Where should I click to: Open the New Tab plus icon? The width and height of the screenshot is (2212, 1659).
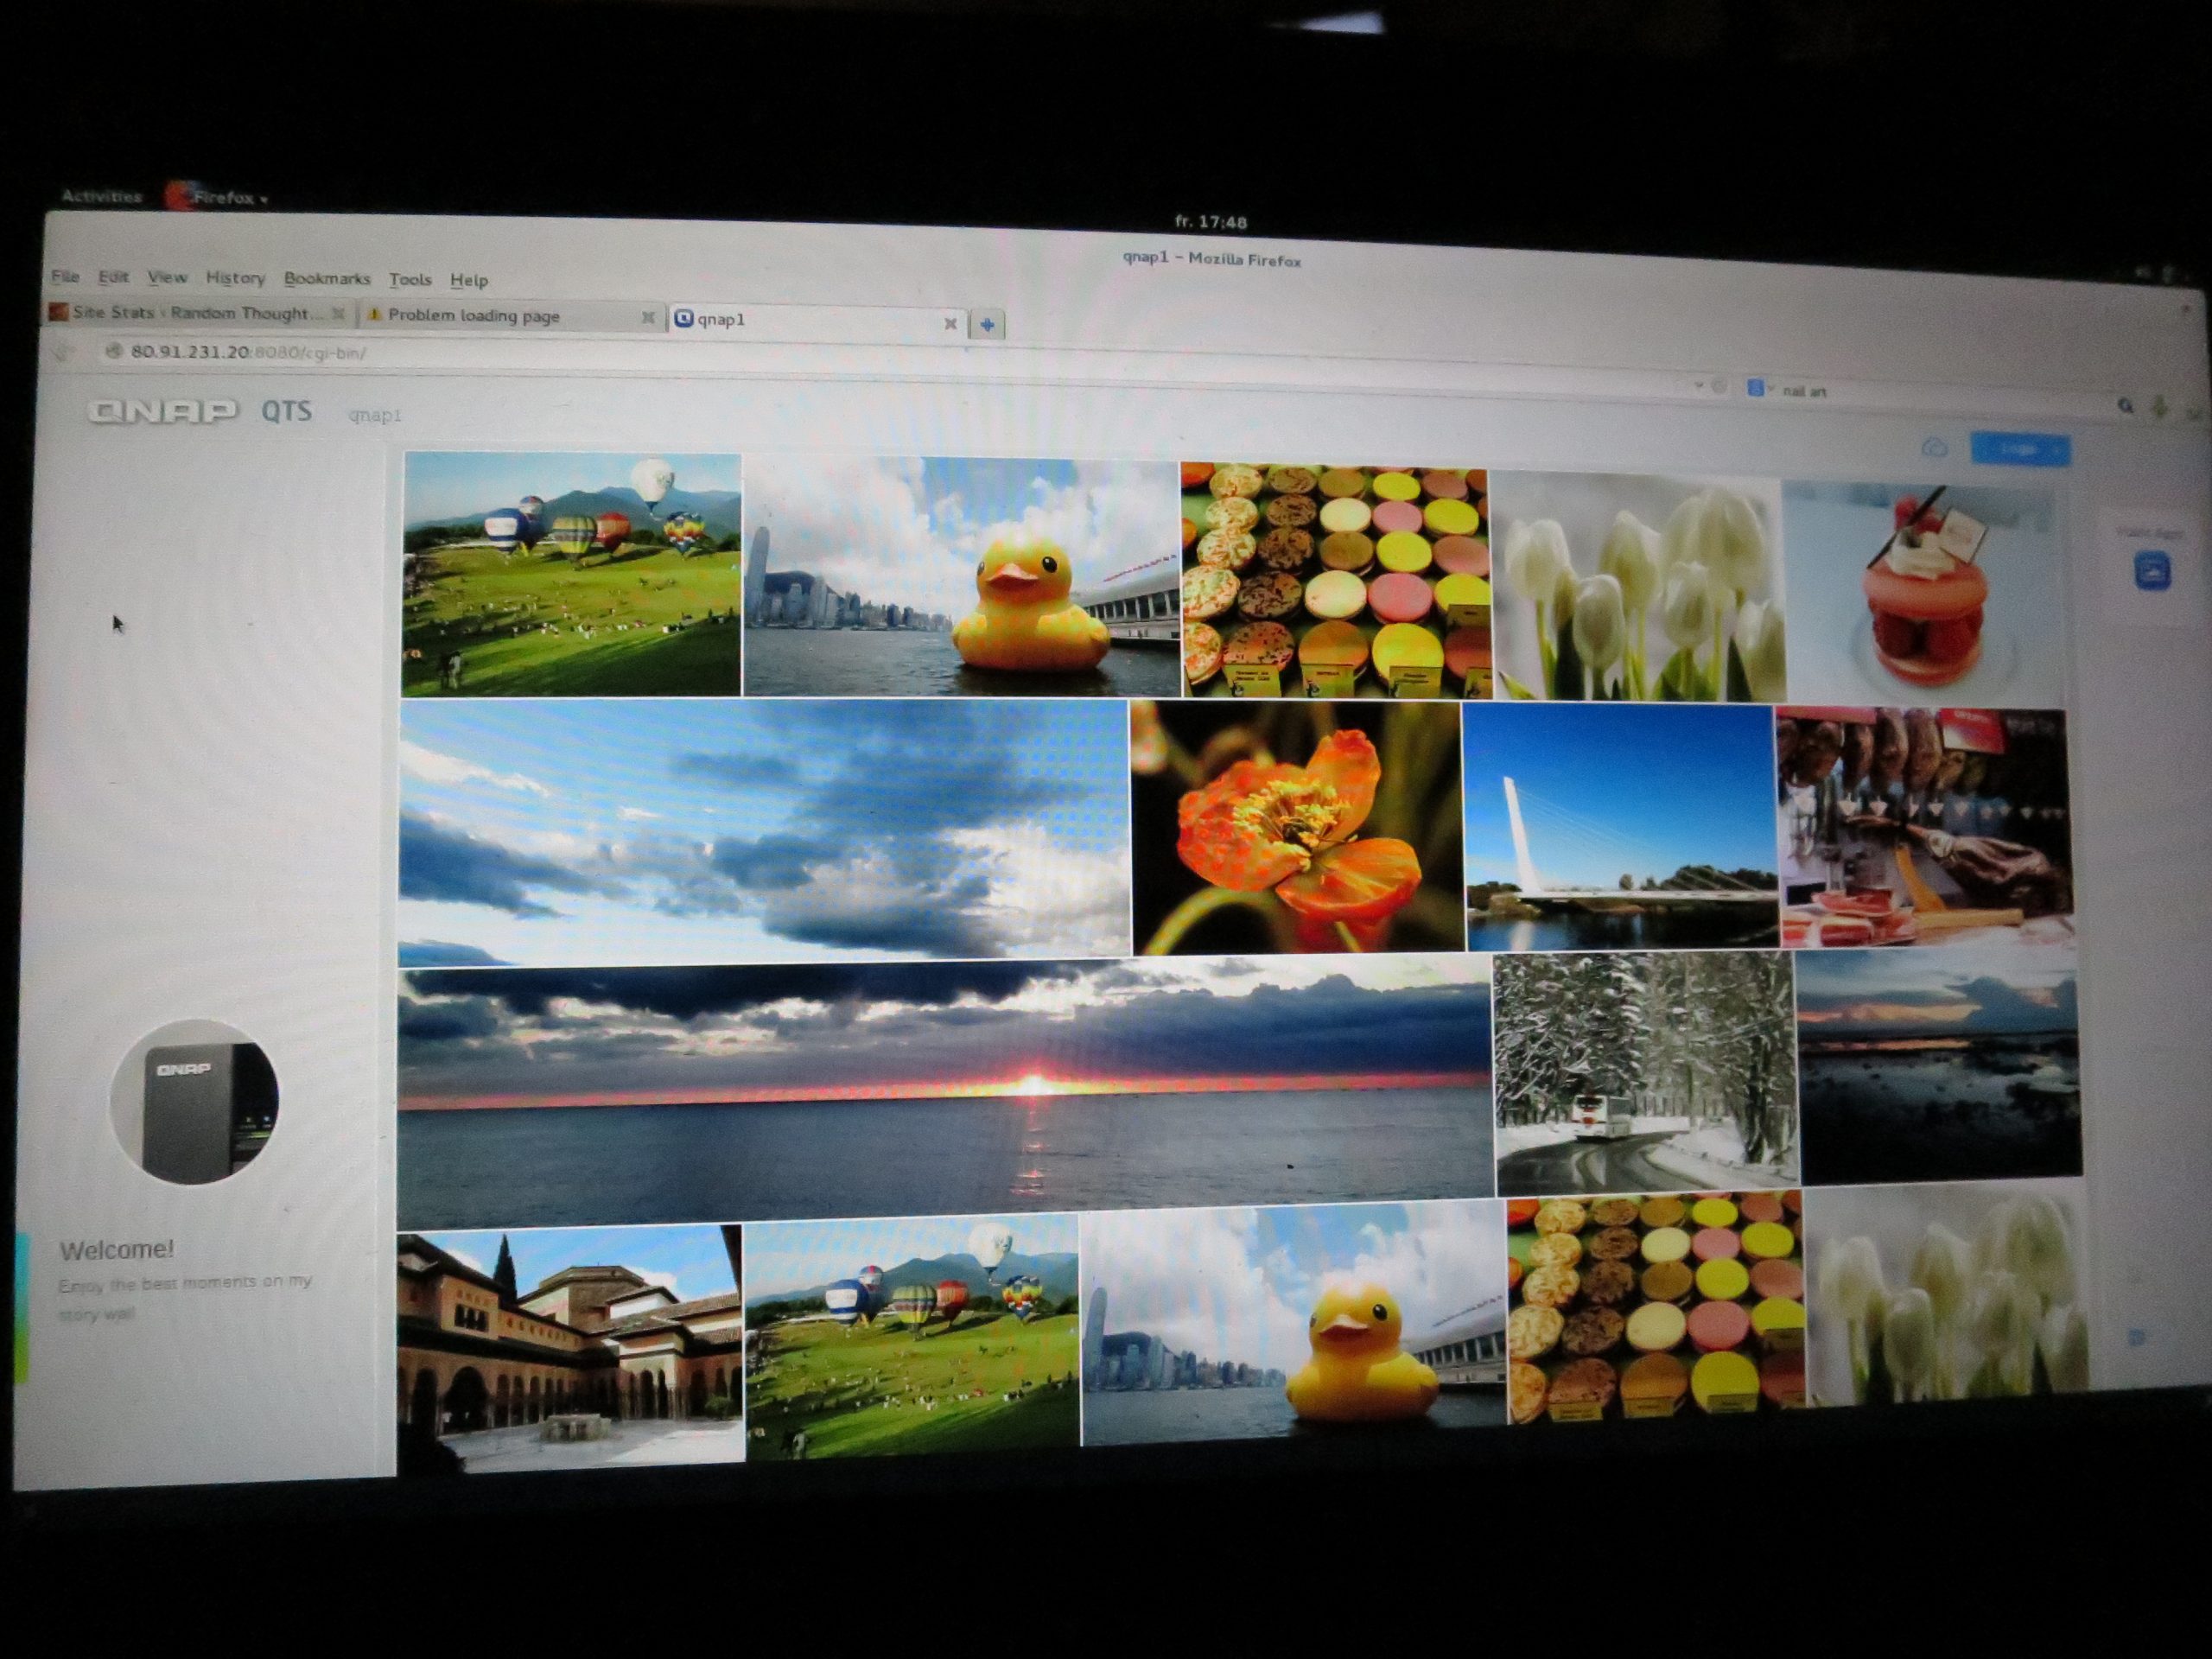pos(987,325)
